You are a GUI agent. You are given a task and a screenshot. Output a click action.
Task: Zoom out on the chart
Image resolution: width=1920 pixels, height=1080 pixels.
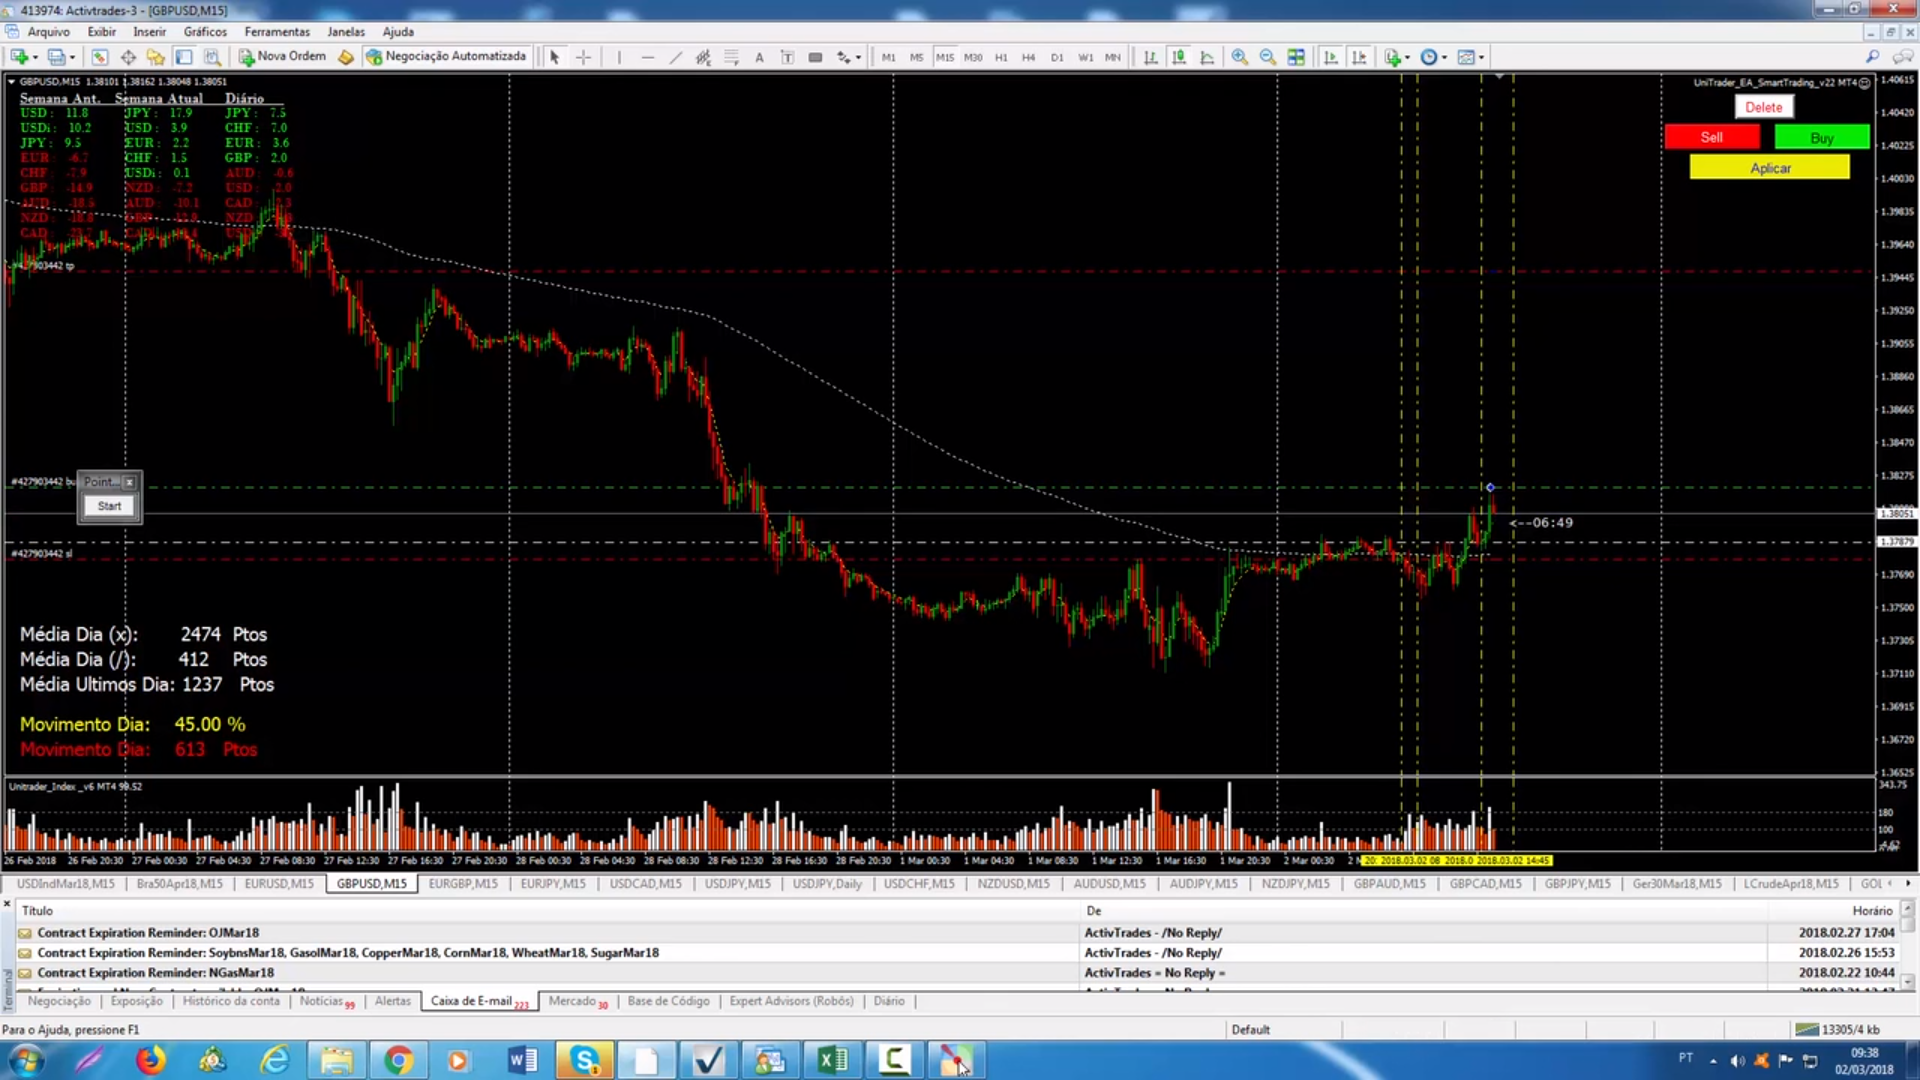tap(1268, 57)
